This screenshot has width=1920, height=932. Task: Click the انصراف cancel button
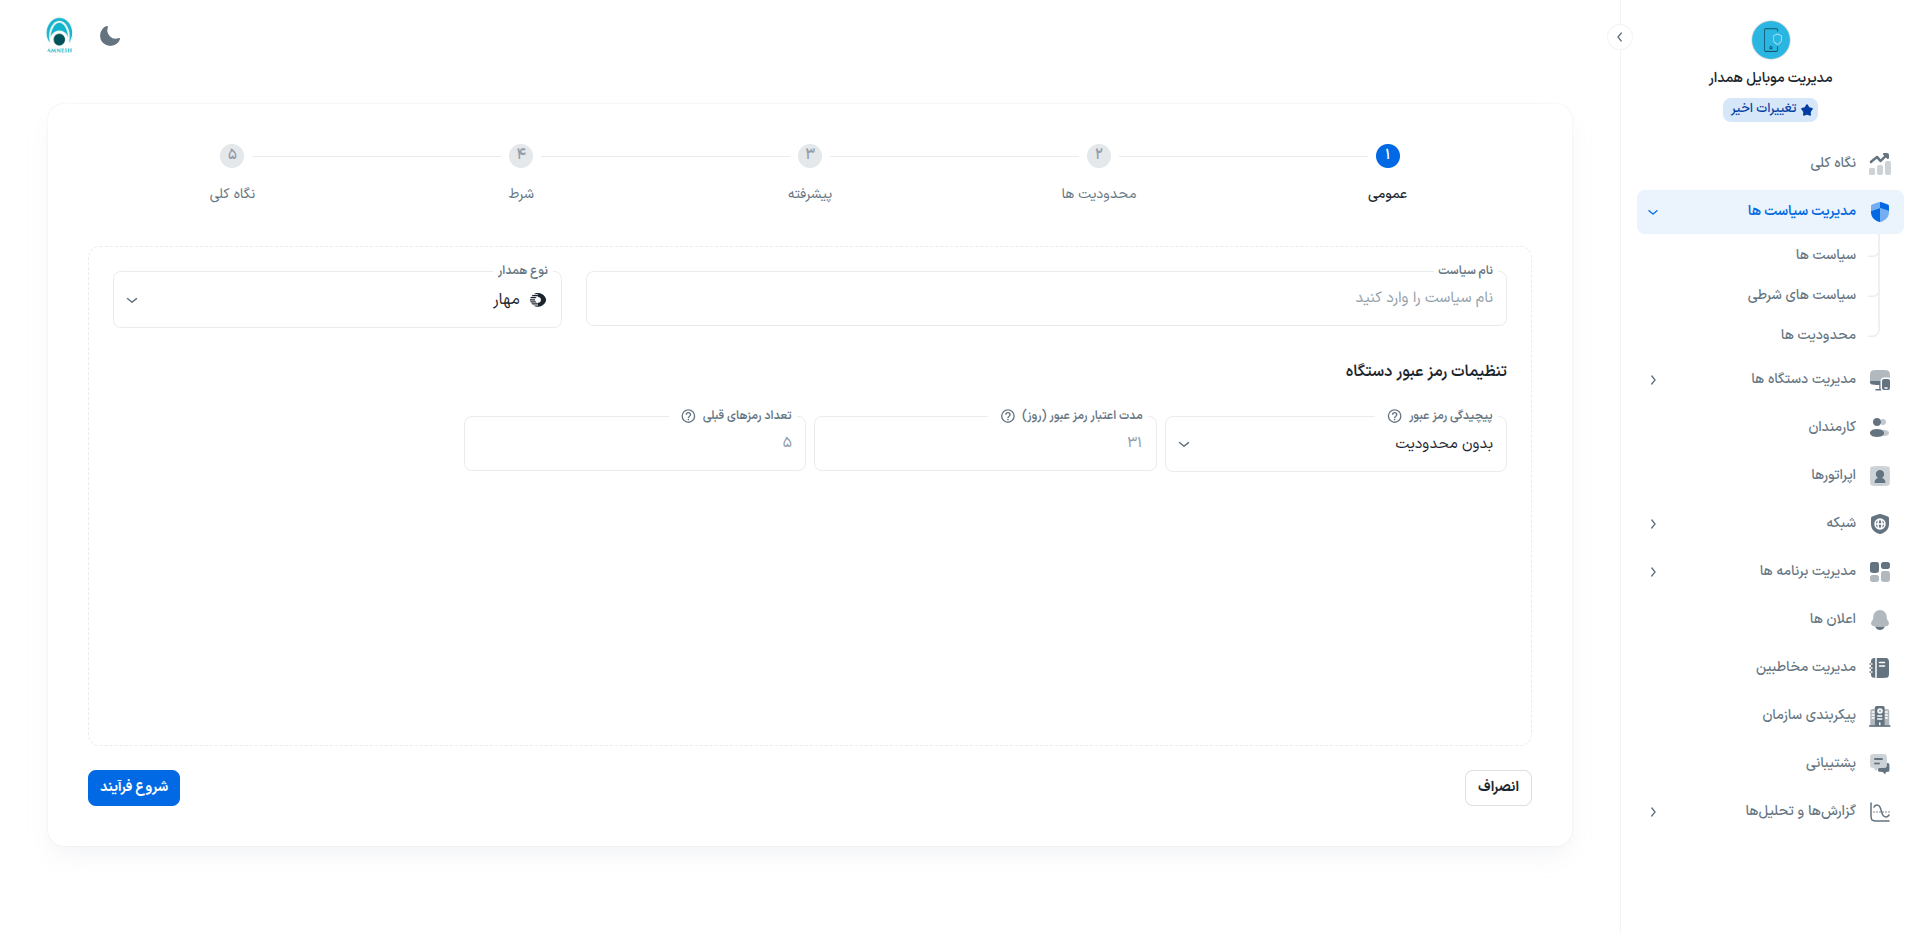[1497, 787]
